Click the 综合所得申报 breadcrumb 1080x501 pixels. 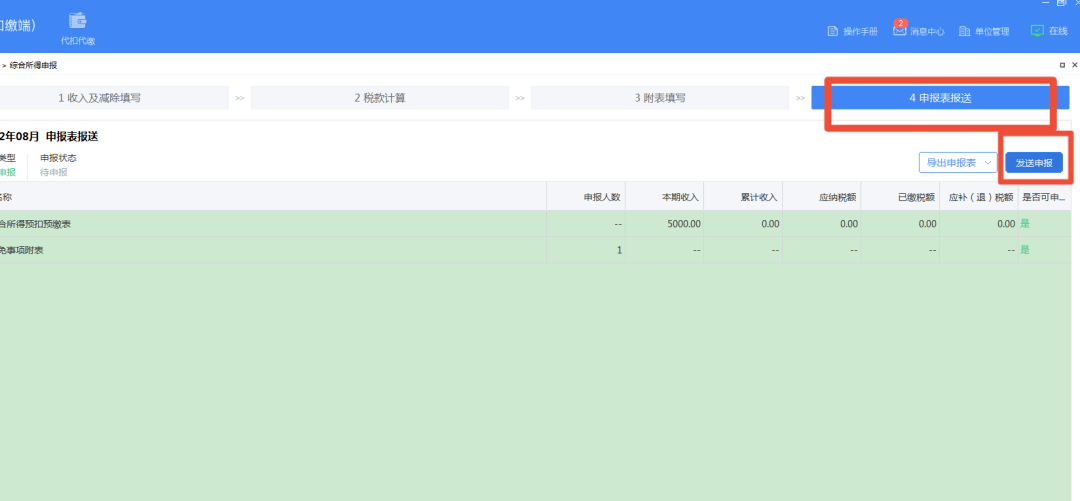[33, 65]
